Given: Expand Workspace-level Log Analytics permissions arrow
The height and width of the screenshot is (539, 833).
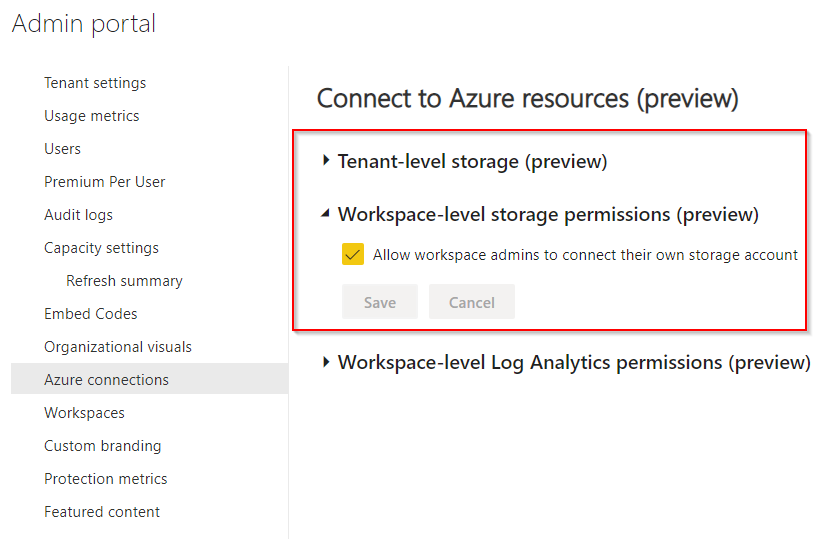Looking at the screenshot, I should point(326,362).
